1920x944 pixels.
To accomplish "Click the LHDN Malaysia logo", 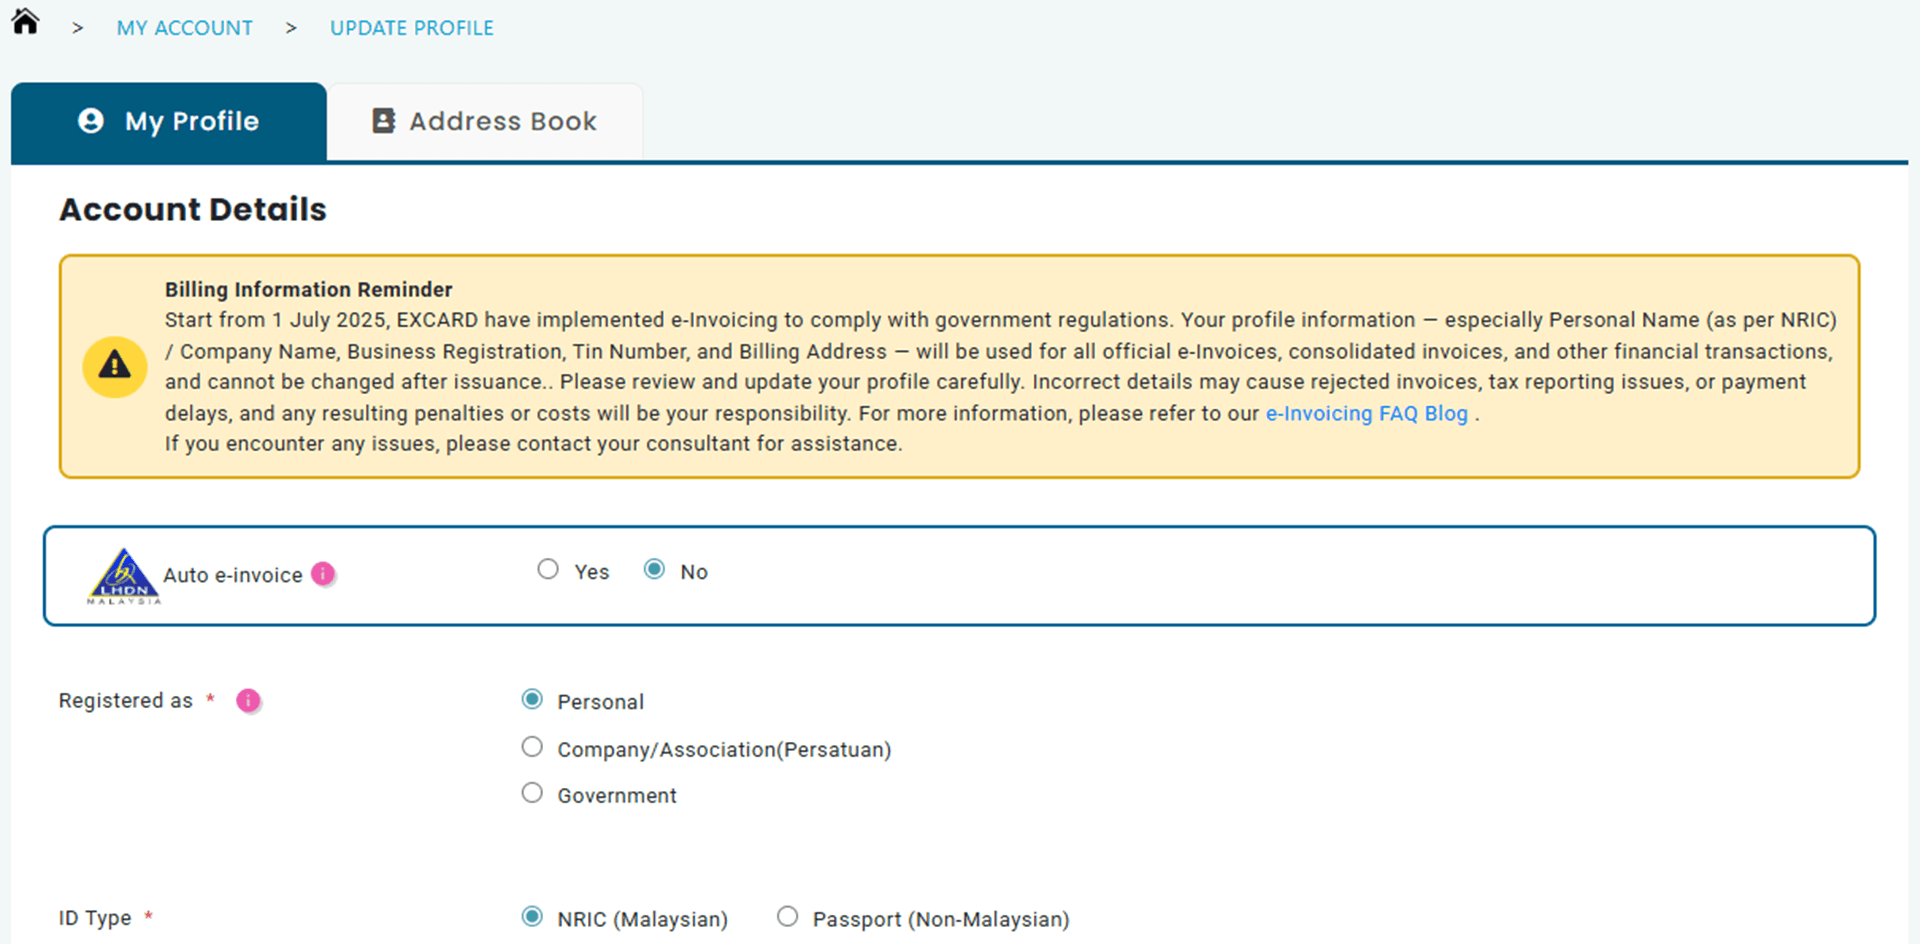I will coord(123,575).
